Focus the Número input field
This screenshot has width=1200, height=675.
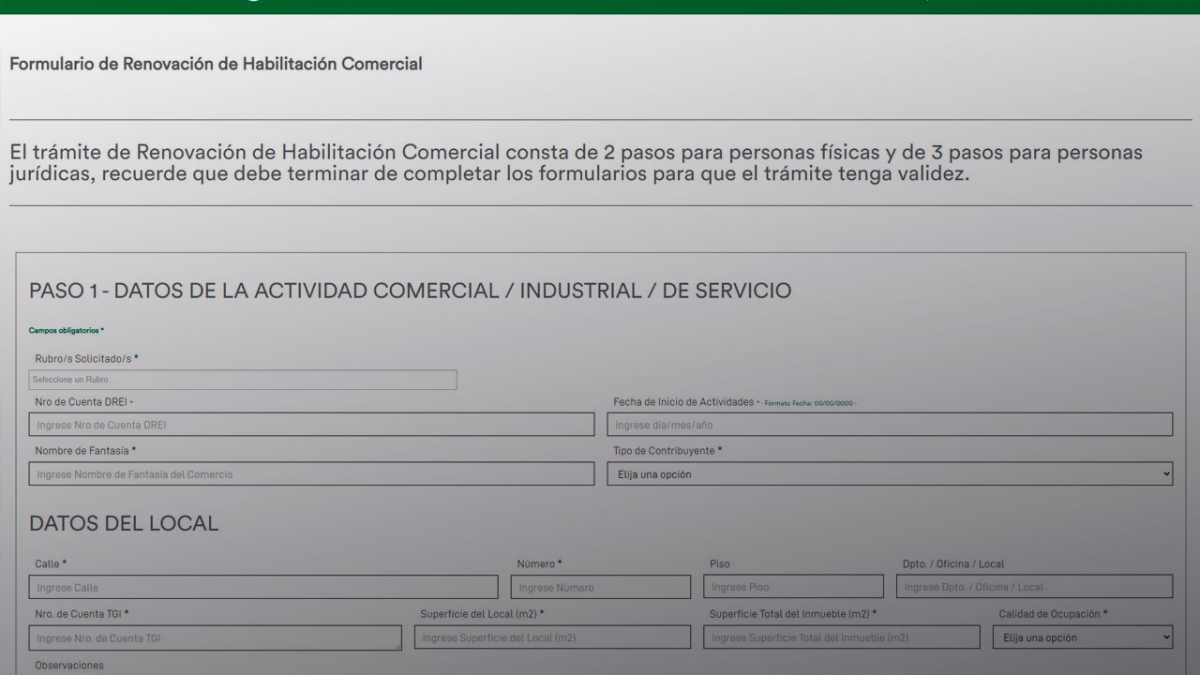click(601, 587)
